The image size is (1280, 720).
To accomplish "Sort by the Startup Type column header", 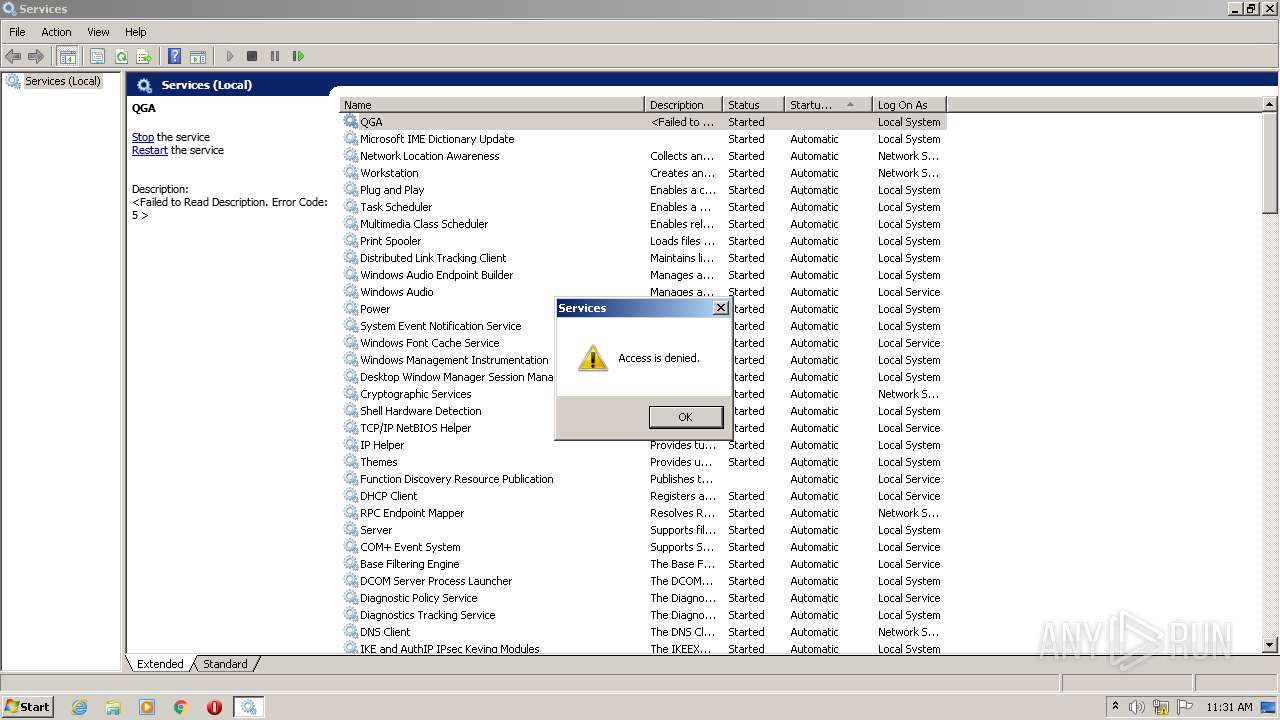I will [828, 105].
